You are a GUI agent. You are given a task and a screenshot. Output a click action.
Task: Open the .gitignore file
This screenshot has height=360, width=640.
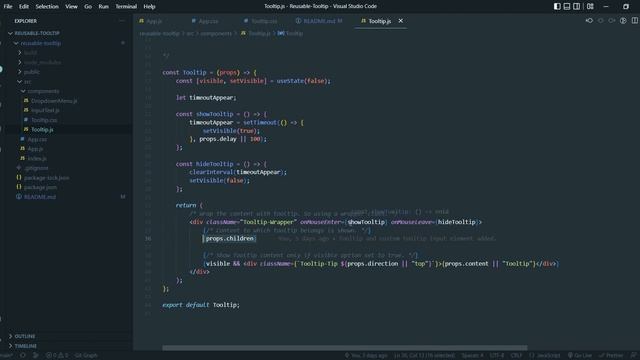coord(36,168)
